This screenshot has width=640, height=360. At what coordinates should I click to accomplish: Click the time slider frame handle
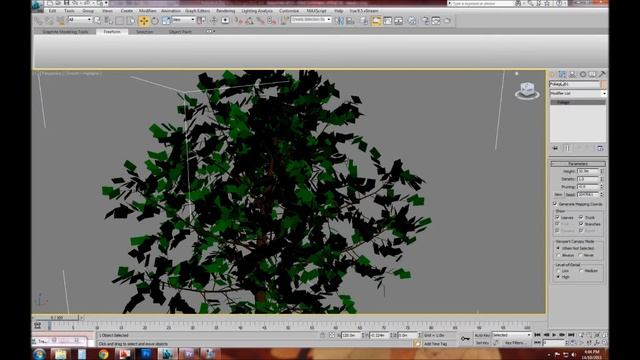coord(57,317)
